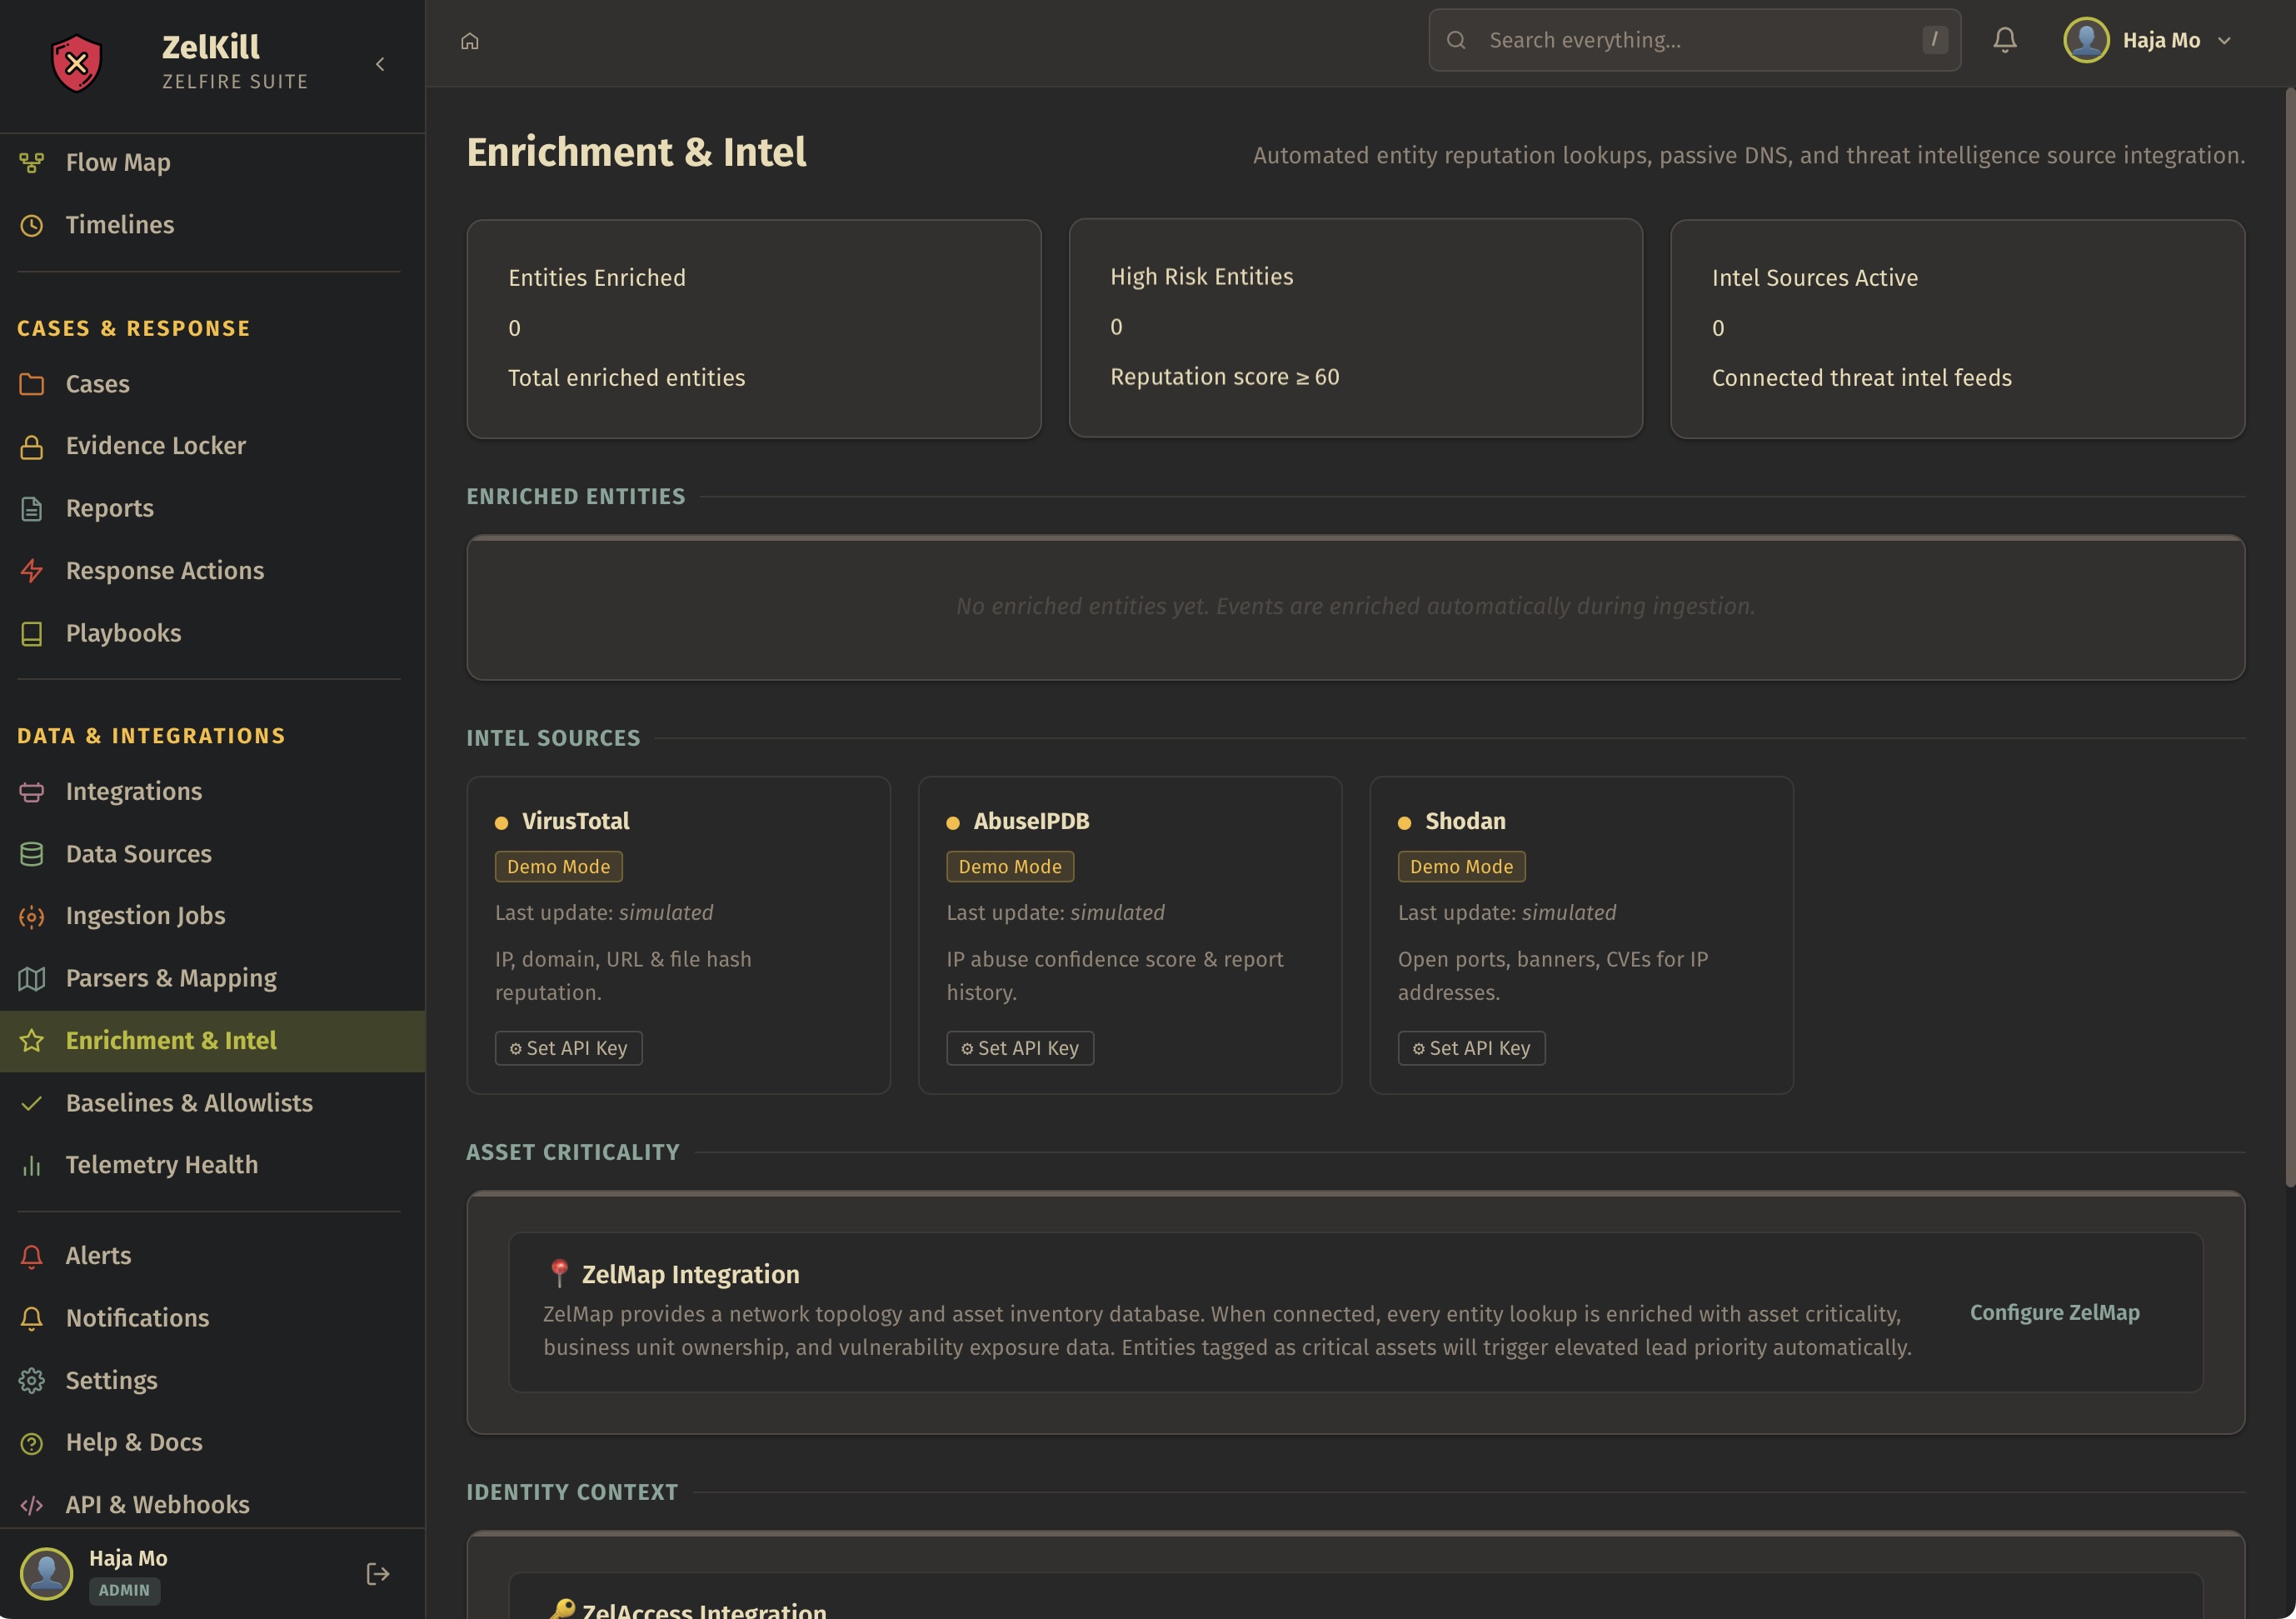Open Baselines & Allowlists menu item

(x=189, y=1103)
